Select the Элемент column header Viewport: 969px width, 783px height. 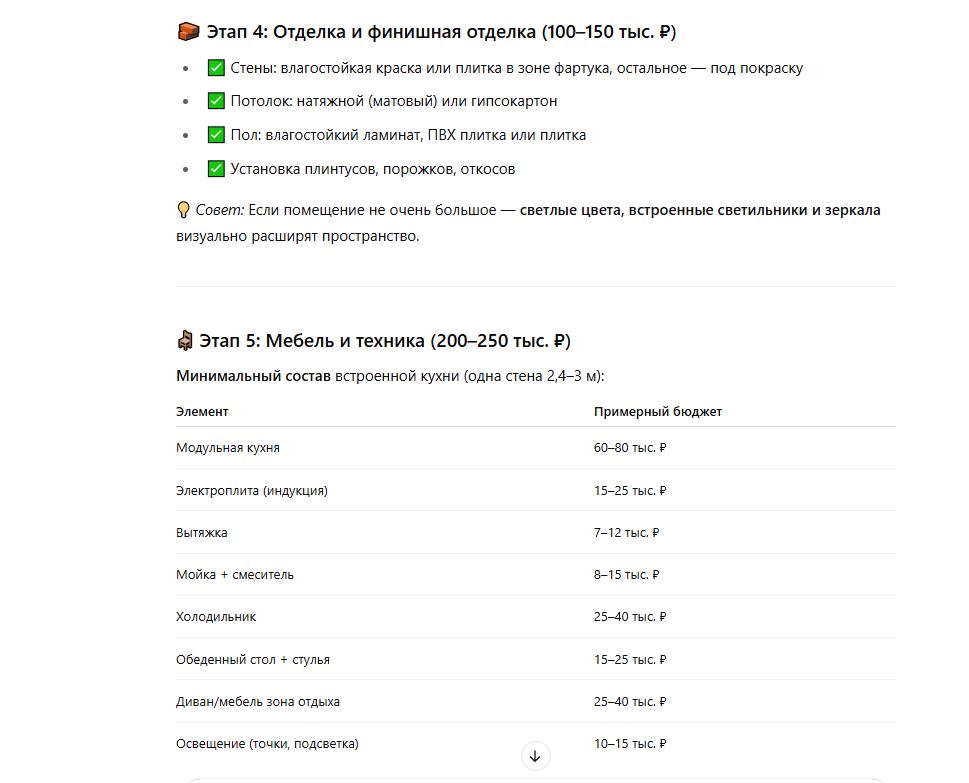[x=202, y=412]
